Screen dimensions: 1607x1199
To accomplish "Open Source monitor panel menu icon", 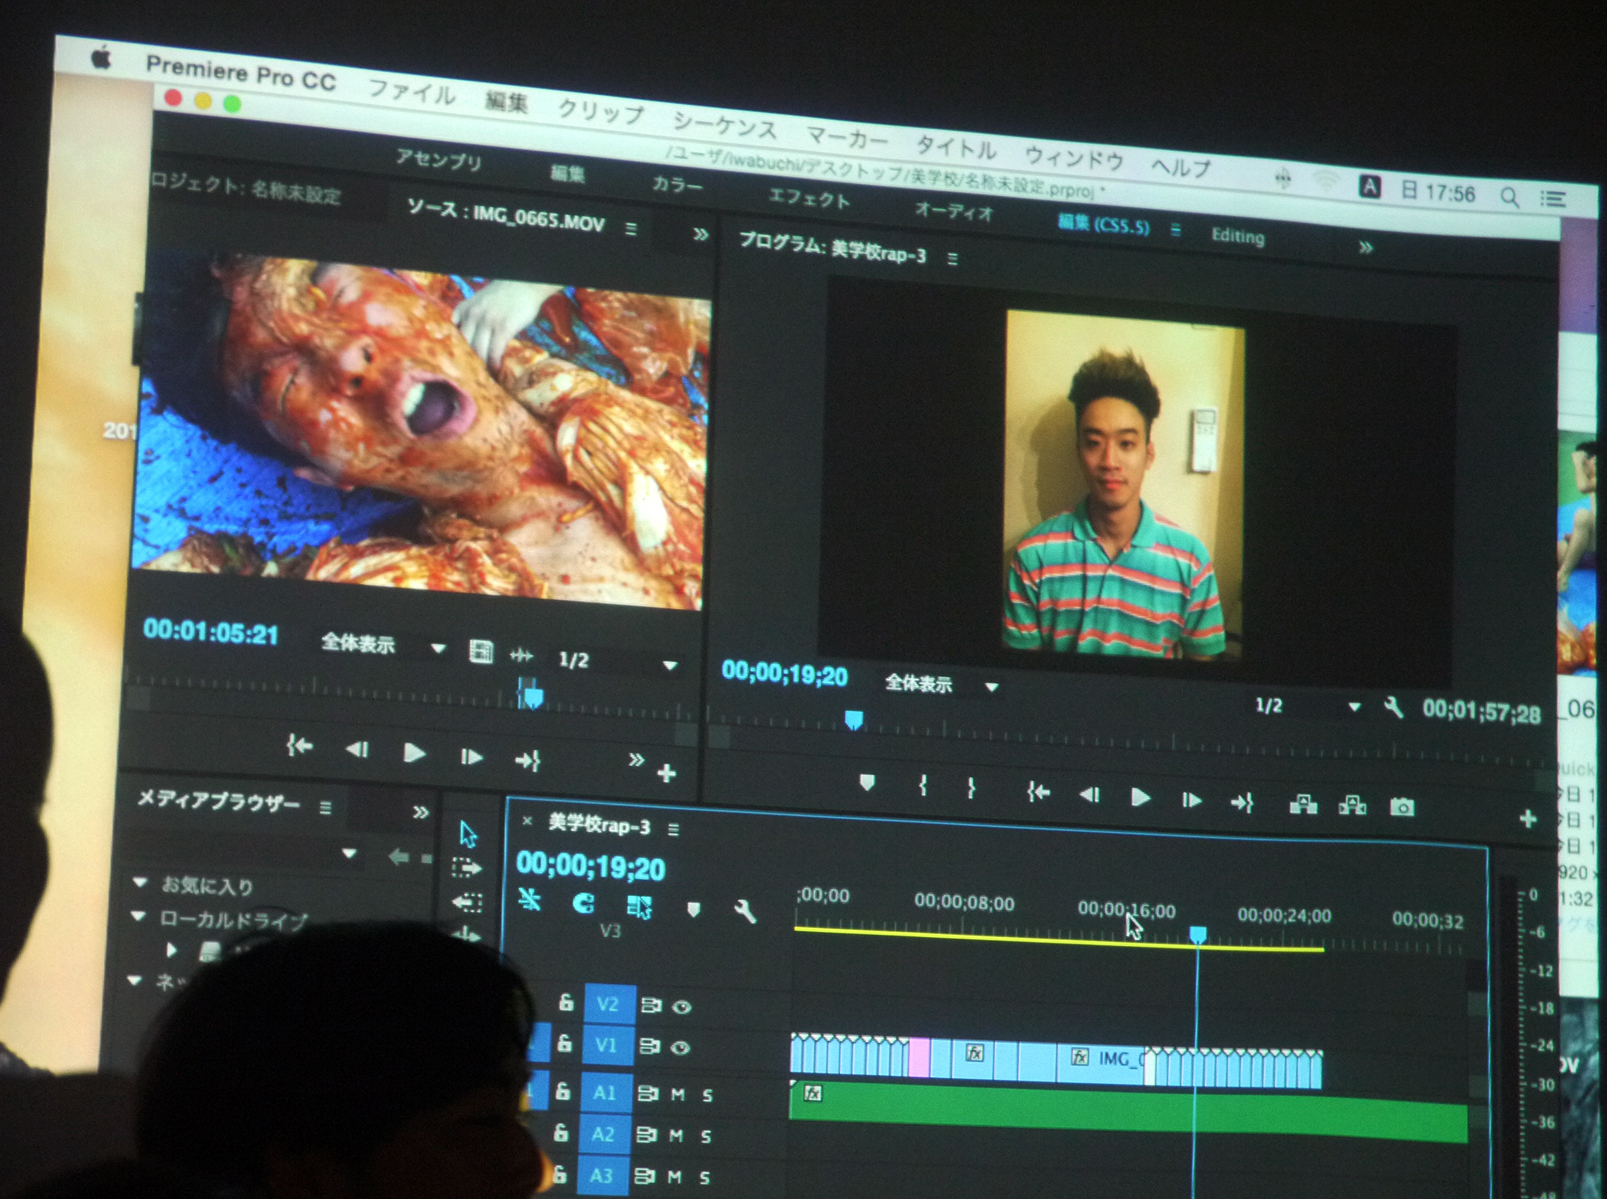I will pos(631,229).
